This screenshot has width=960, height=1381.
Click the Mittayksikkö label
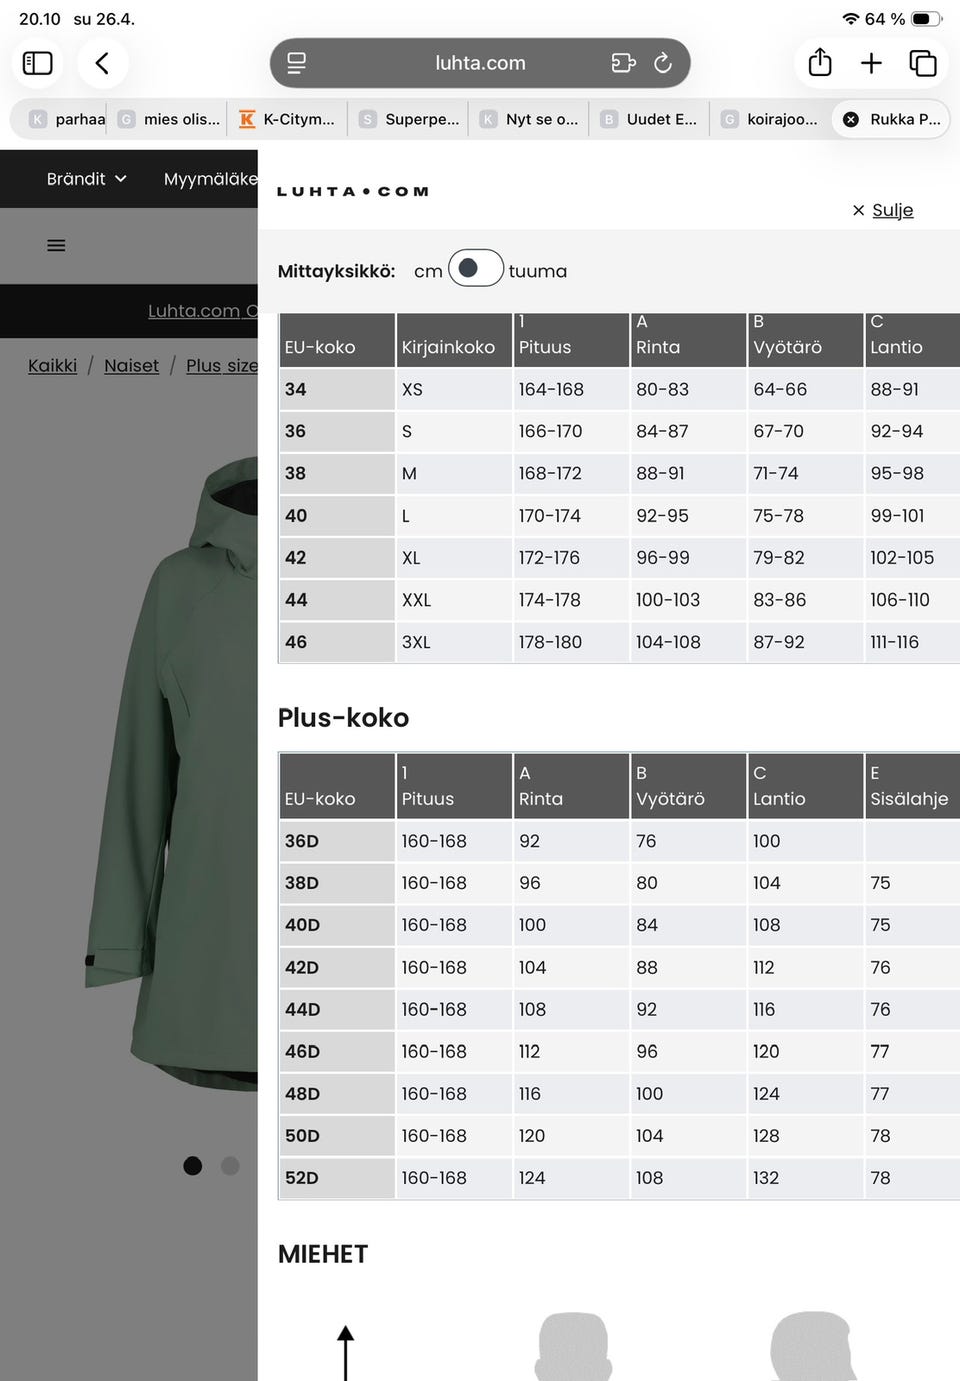(x=337, y=271)
